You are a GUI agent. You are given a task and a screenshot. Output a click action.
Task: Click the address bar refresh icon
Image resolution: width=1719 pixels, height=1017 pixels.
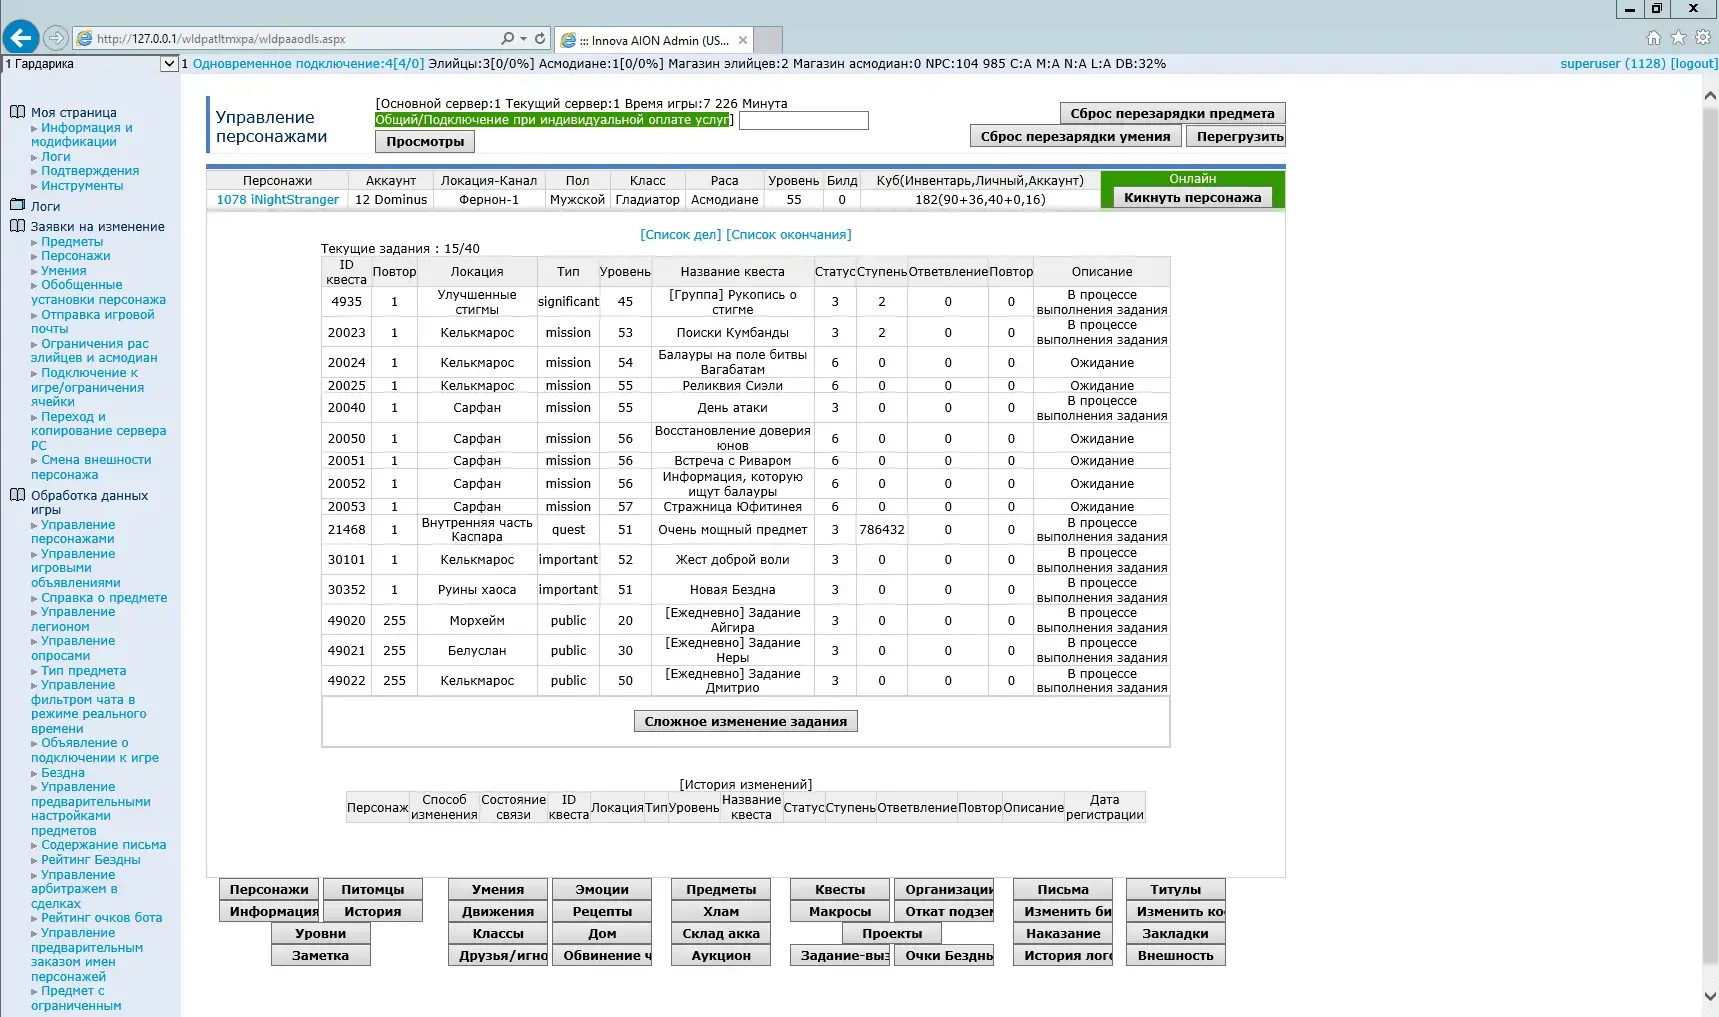[x=540, y=39]
